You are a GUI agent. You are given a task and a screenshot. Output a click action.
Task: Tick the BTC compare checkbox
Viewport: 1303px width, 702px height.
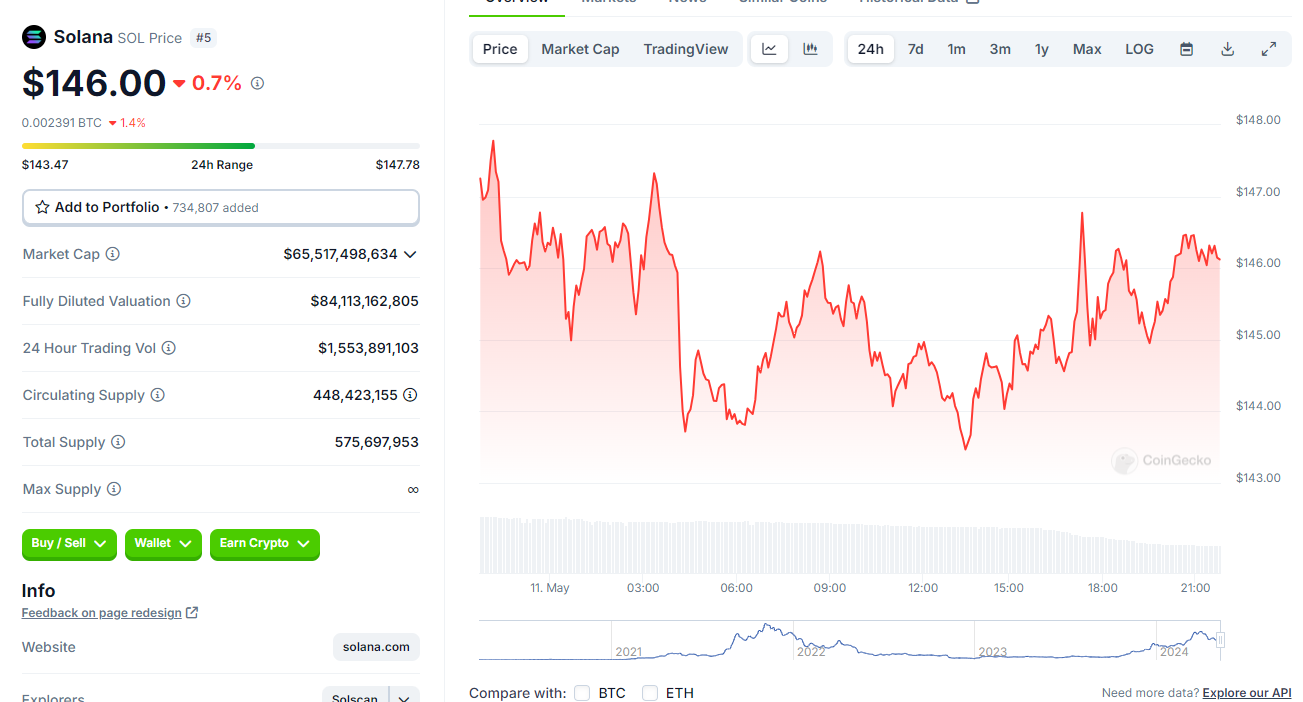[583, 693]
